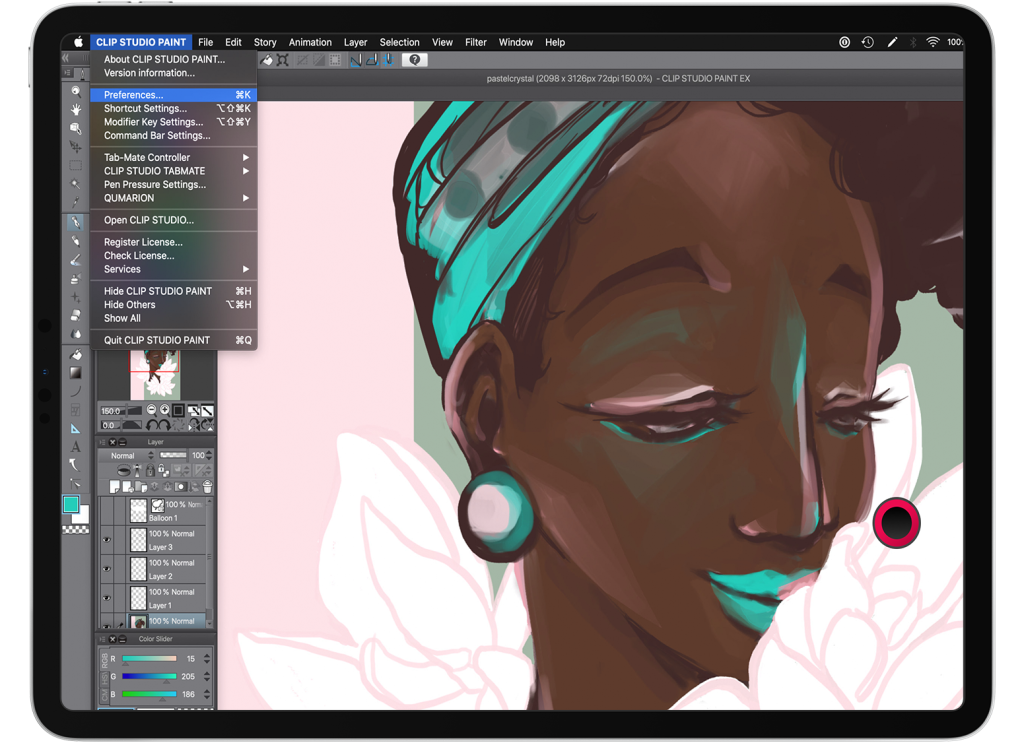
Task: Select the Gradient tool
Action: click(76, 373)
